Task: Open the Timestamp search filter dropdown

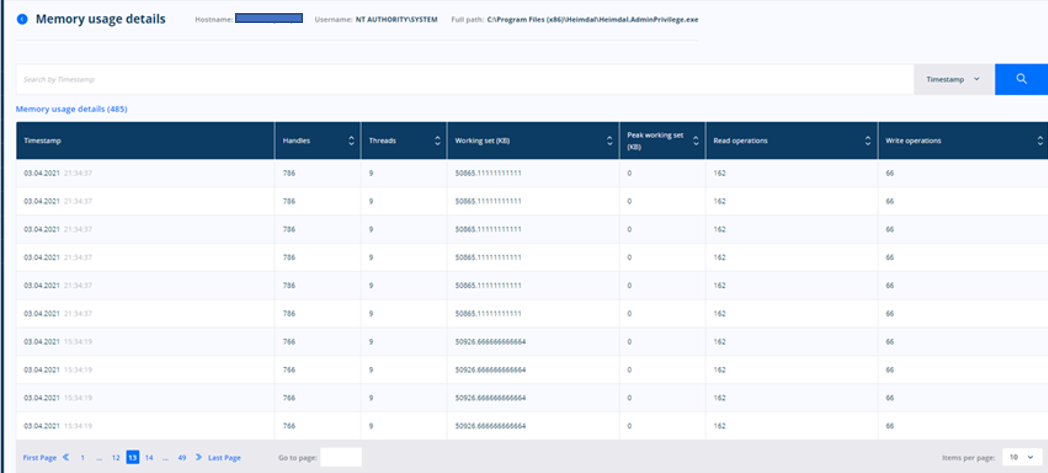Action: click(954, 79)
